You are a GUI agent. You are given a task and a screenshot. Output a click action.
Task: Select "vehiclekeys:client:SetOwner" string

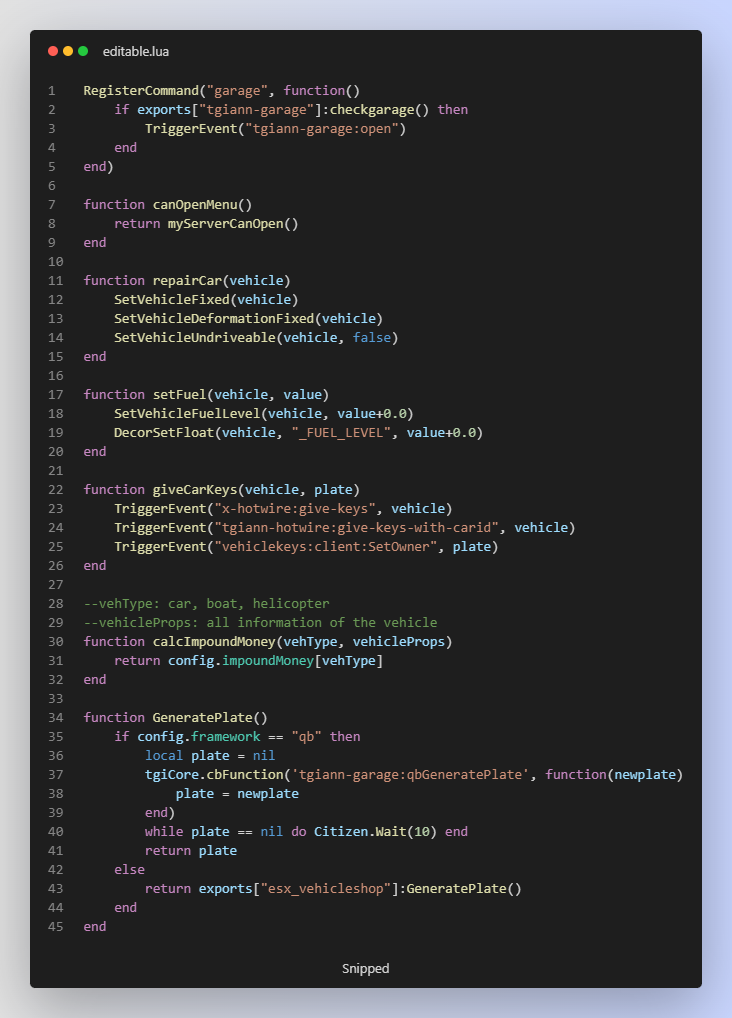click(326, 547)
